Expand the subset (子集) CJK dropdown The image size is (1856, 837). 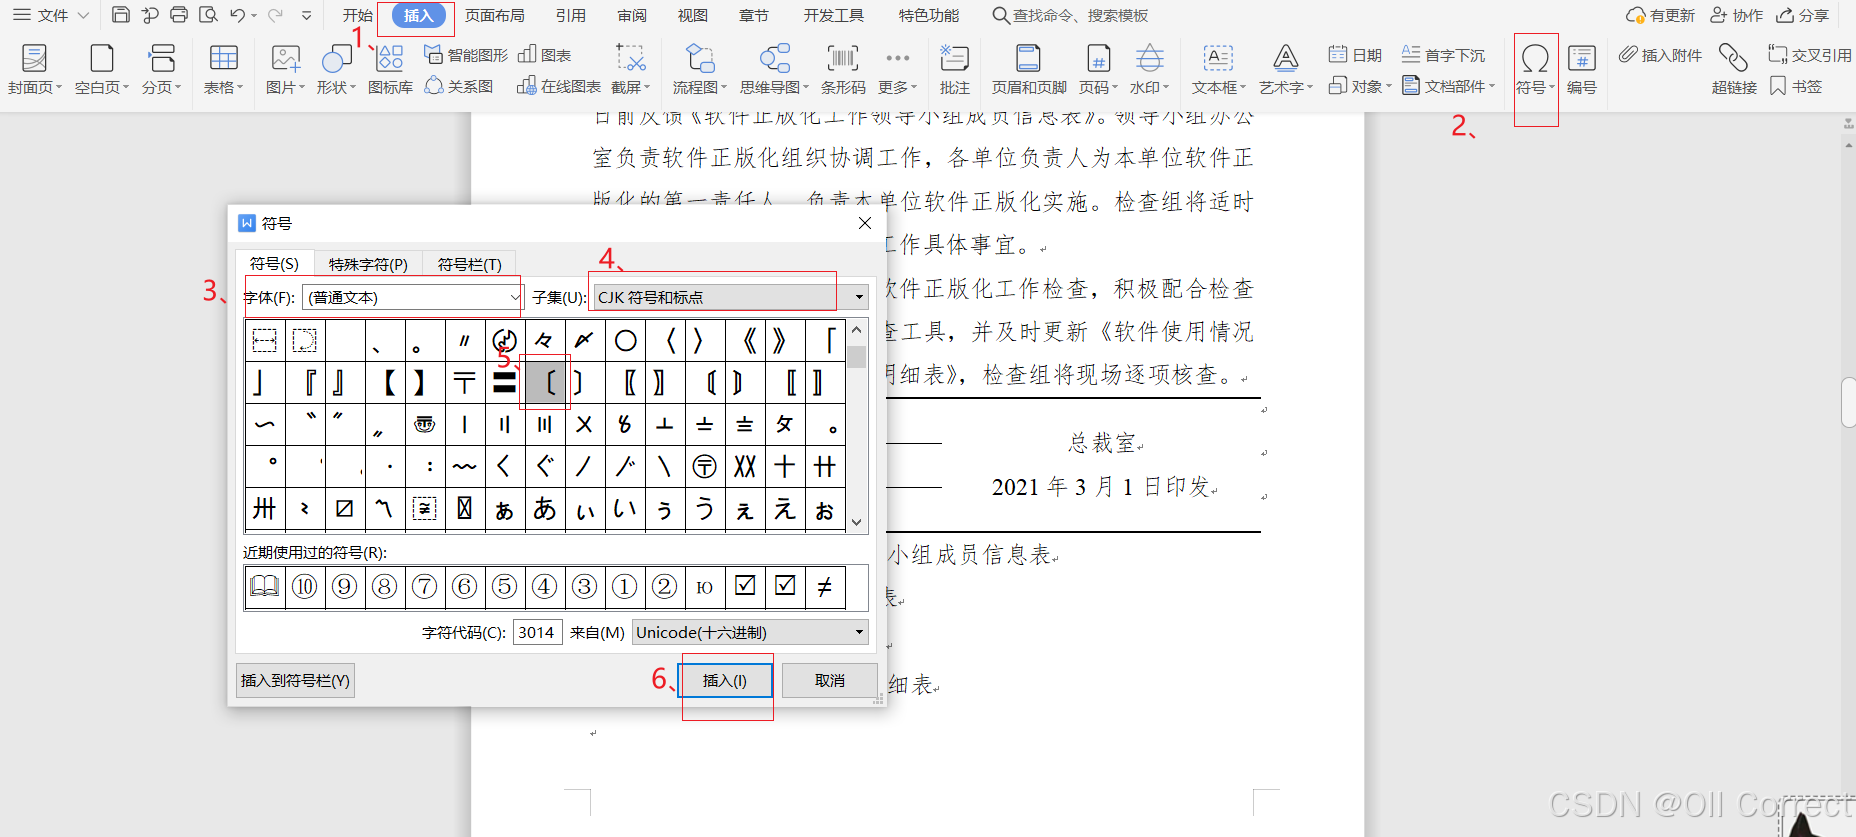coord(859,297)
